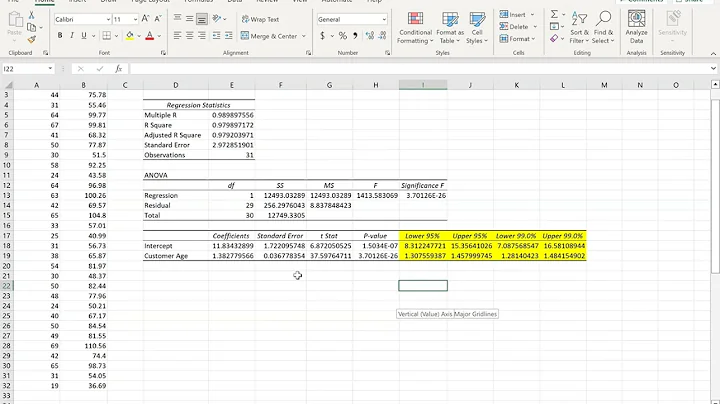Image resolution: width=720 pixels, height=404 pixels.
Task: Click the Copy icon in Clipboard
Action: coord(31,28)
